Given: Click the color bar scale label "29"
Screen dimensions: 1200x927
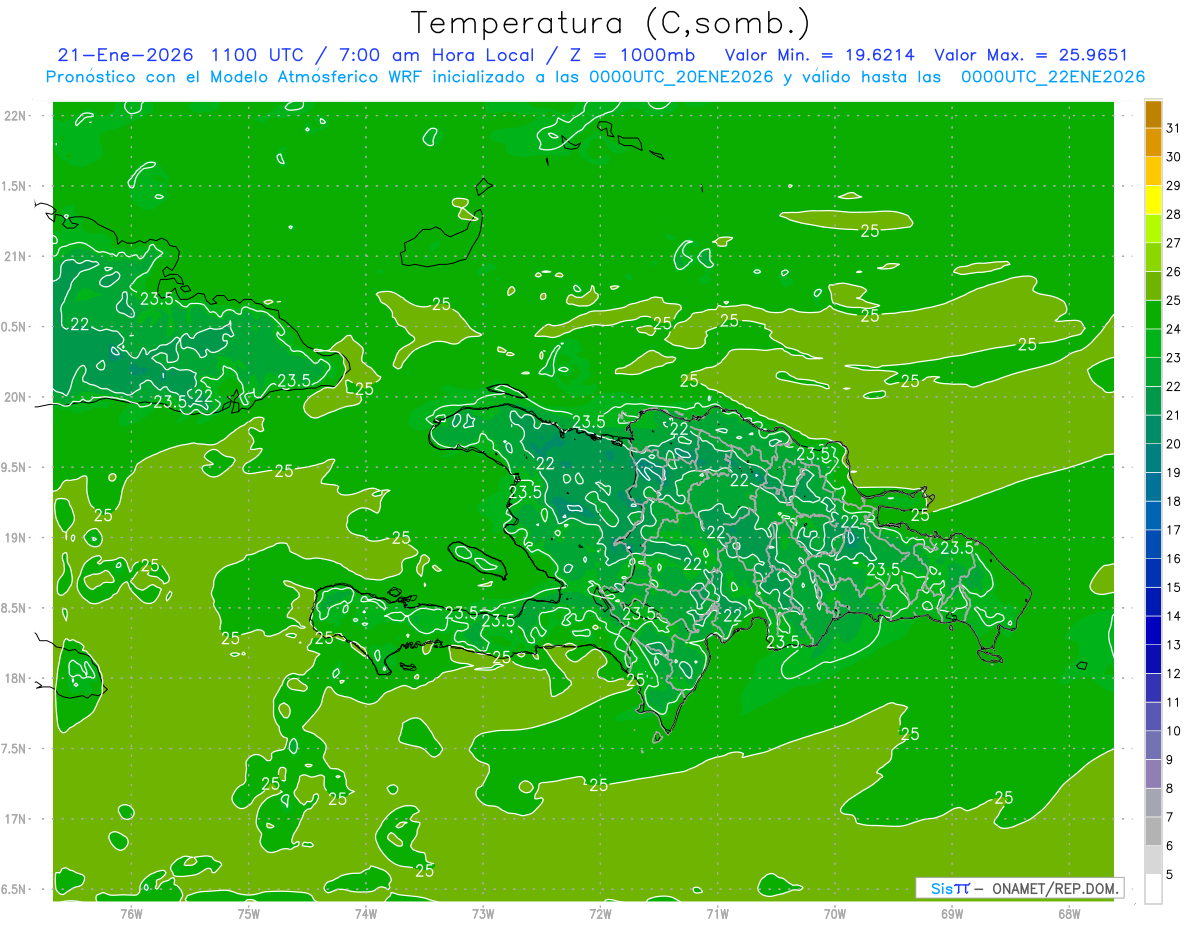Looking at the screenshot, I should click(x=1174, y=185).
